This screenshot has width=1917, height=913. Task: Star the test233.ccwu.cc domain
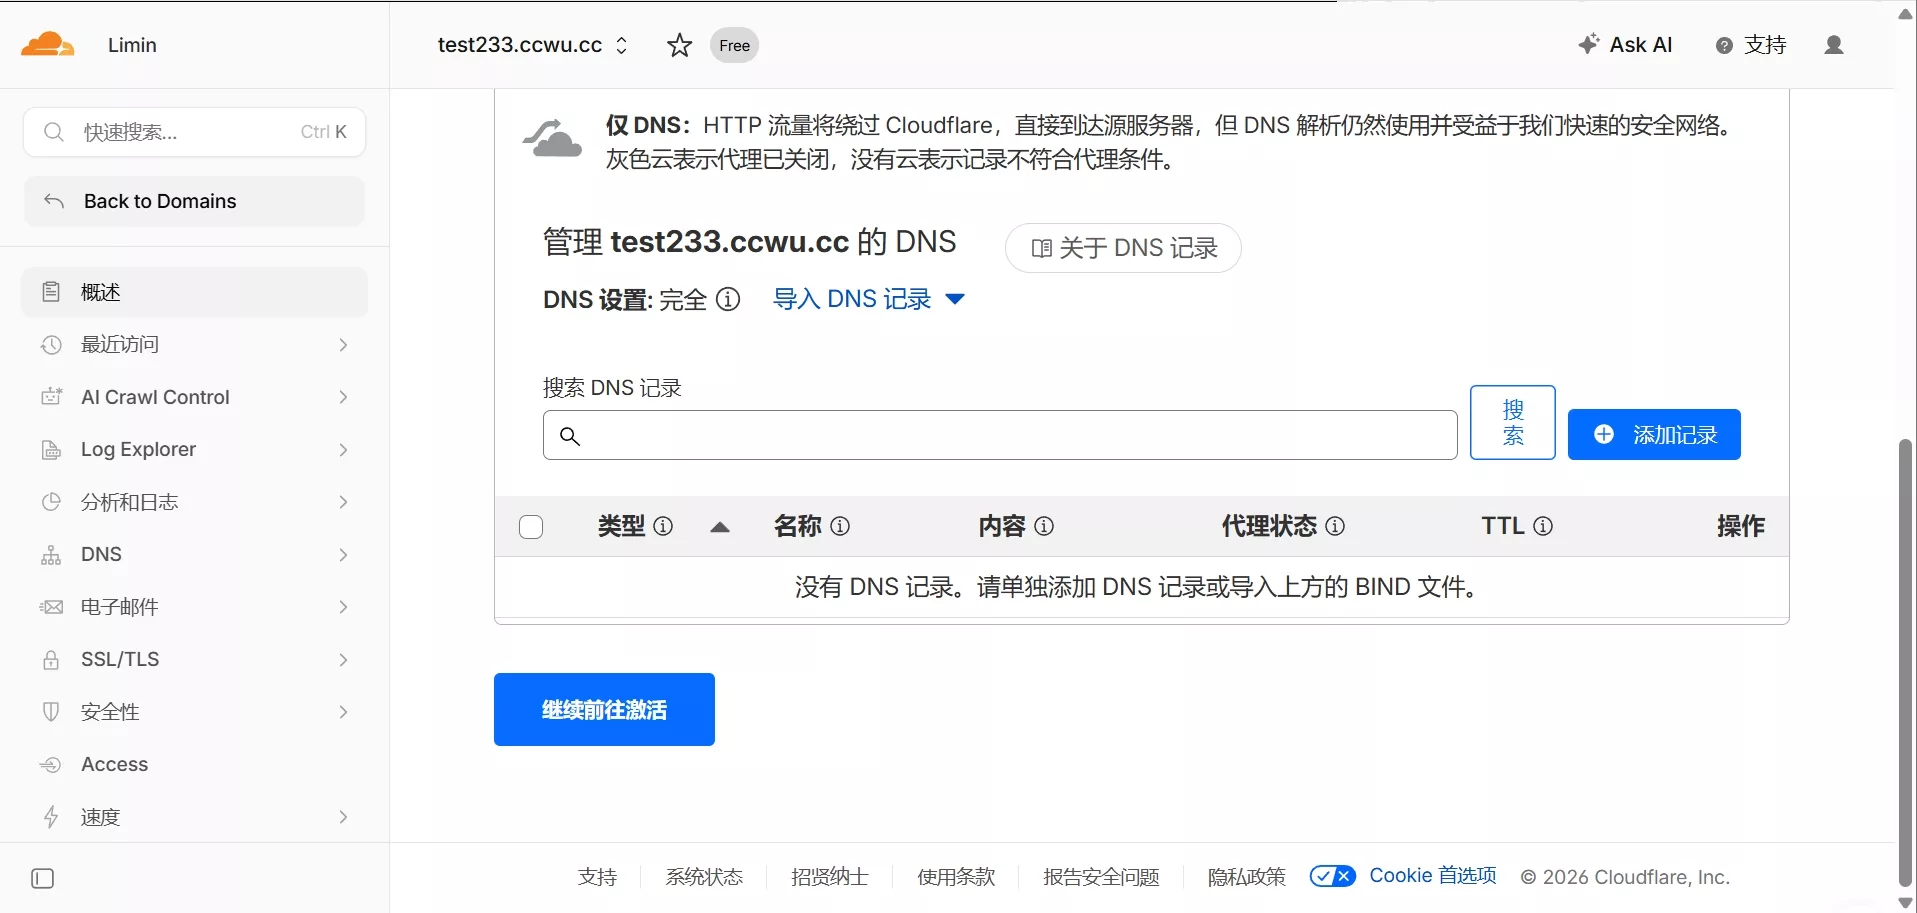tap(679, 45)
